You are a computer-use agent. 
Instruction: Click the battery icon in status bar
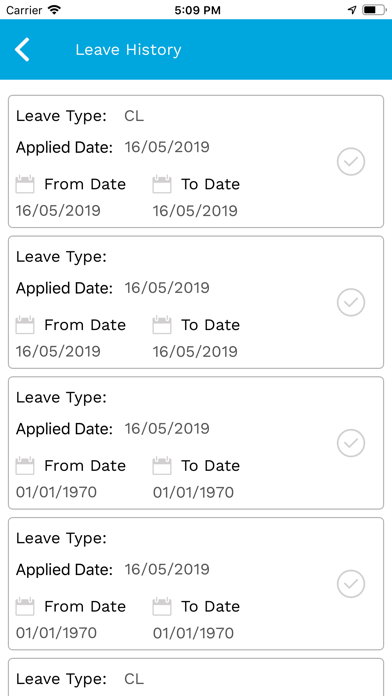(x=375, y=10)
